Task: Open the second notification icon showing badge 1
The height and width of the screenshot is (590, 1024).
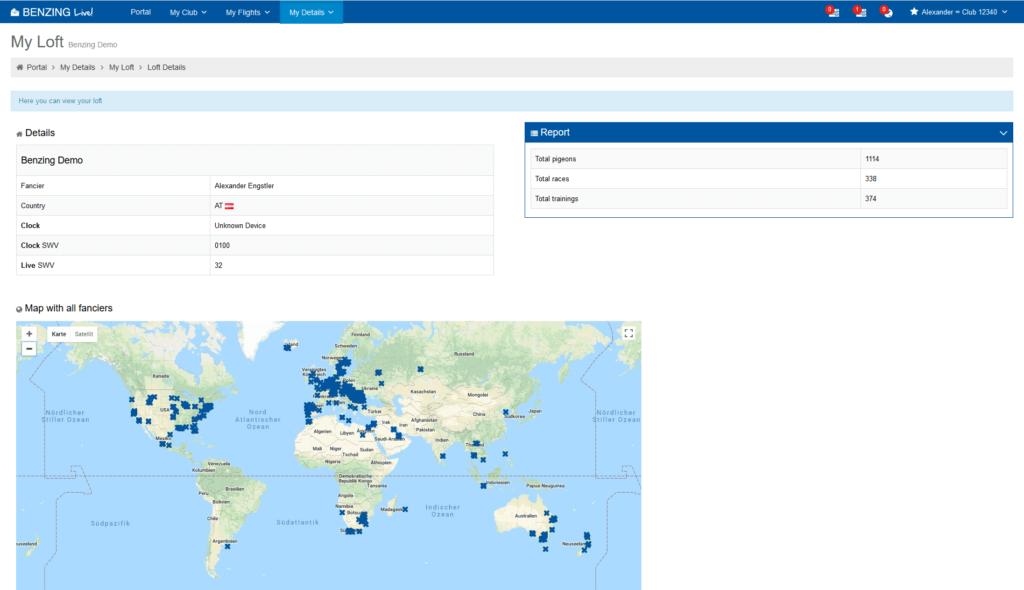Action: click(x=859, y=12)
